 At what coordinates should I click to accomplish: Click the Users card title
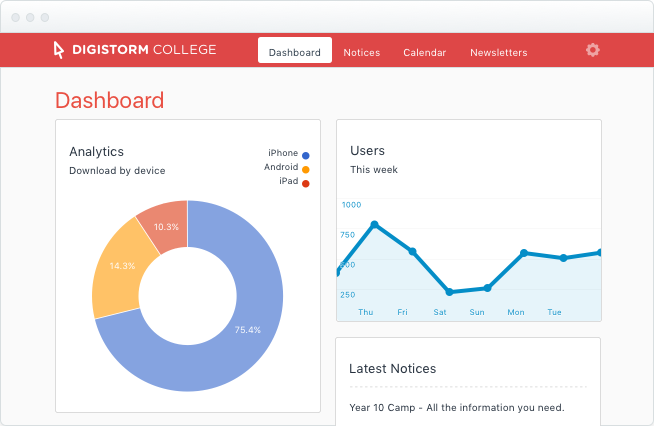point(367,151)
